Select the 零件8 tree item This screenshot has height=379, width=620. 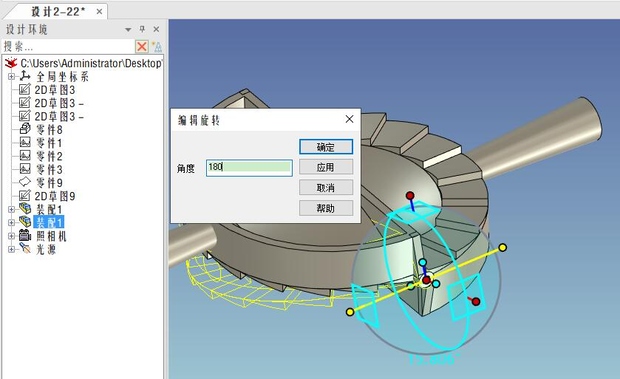tap(49, 130)
